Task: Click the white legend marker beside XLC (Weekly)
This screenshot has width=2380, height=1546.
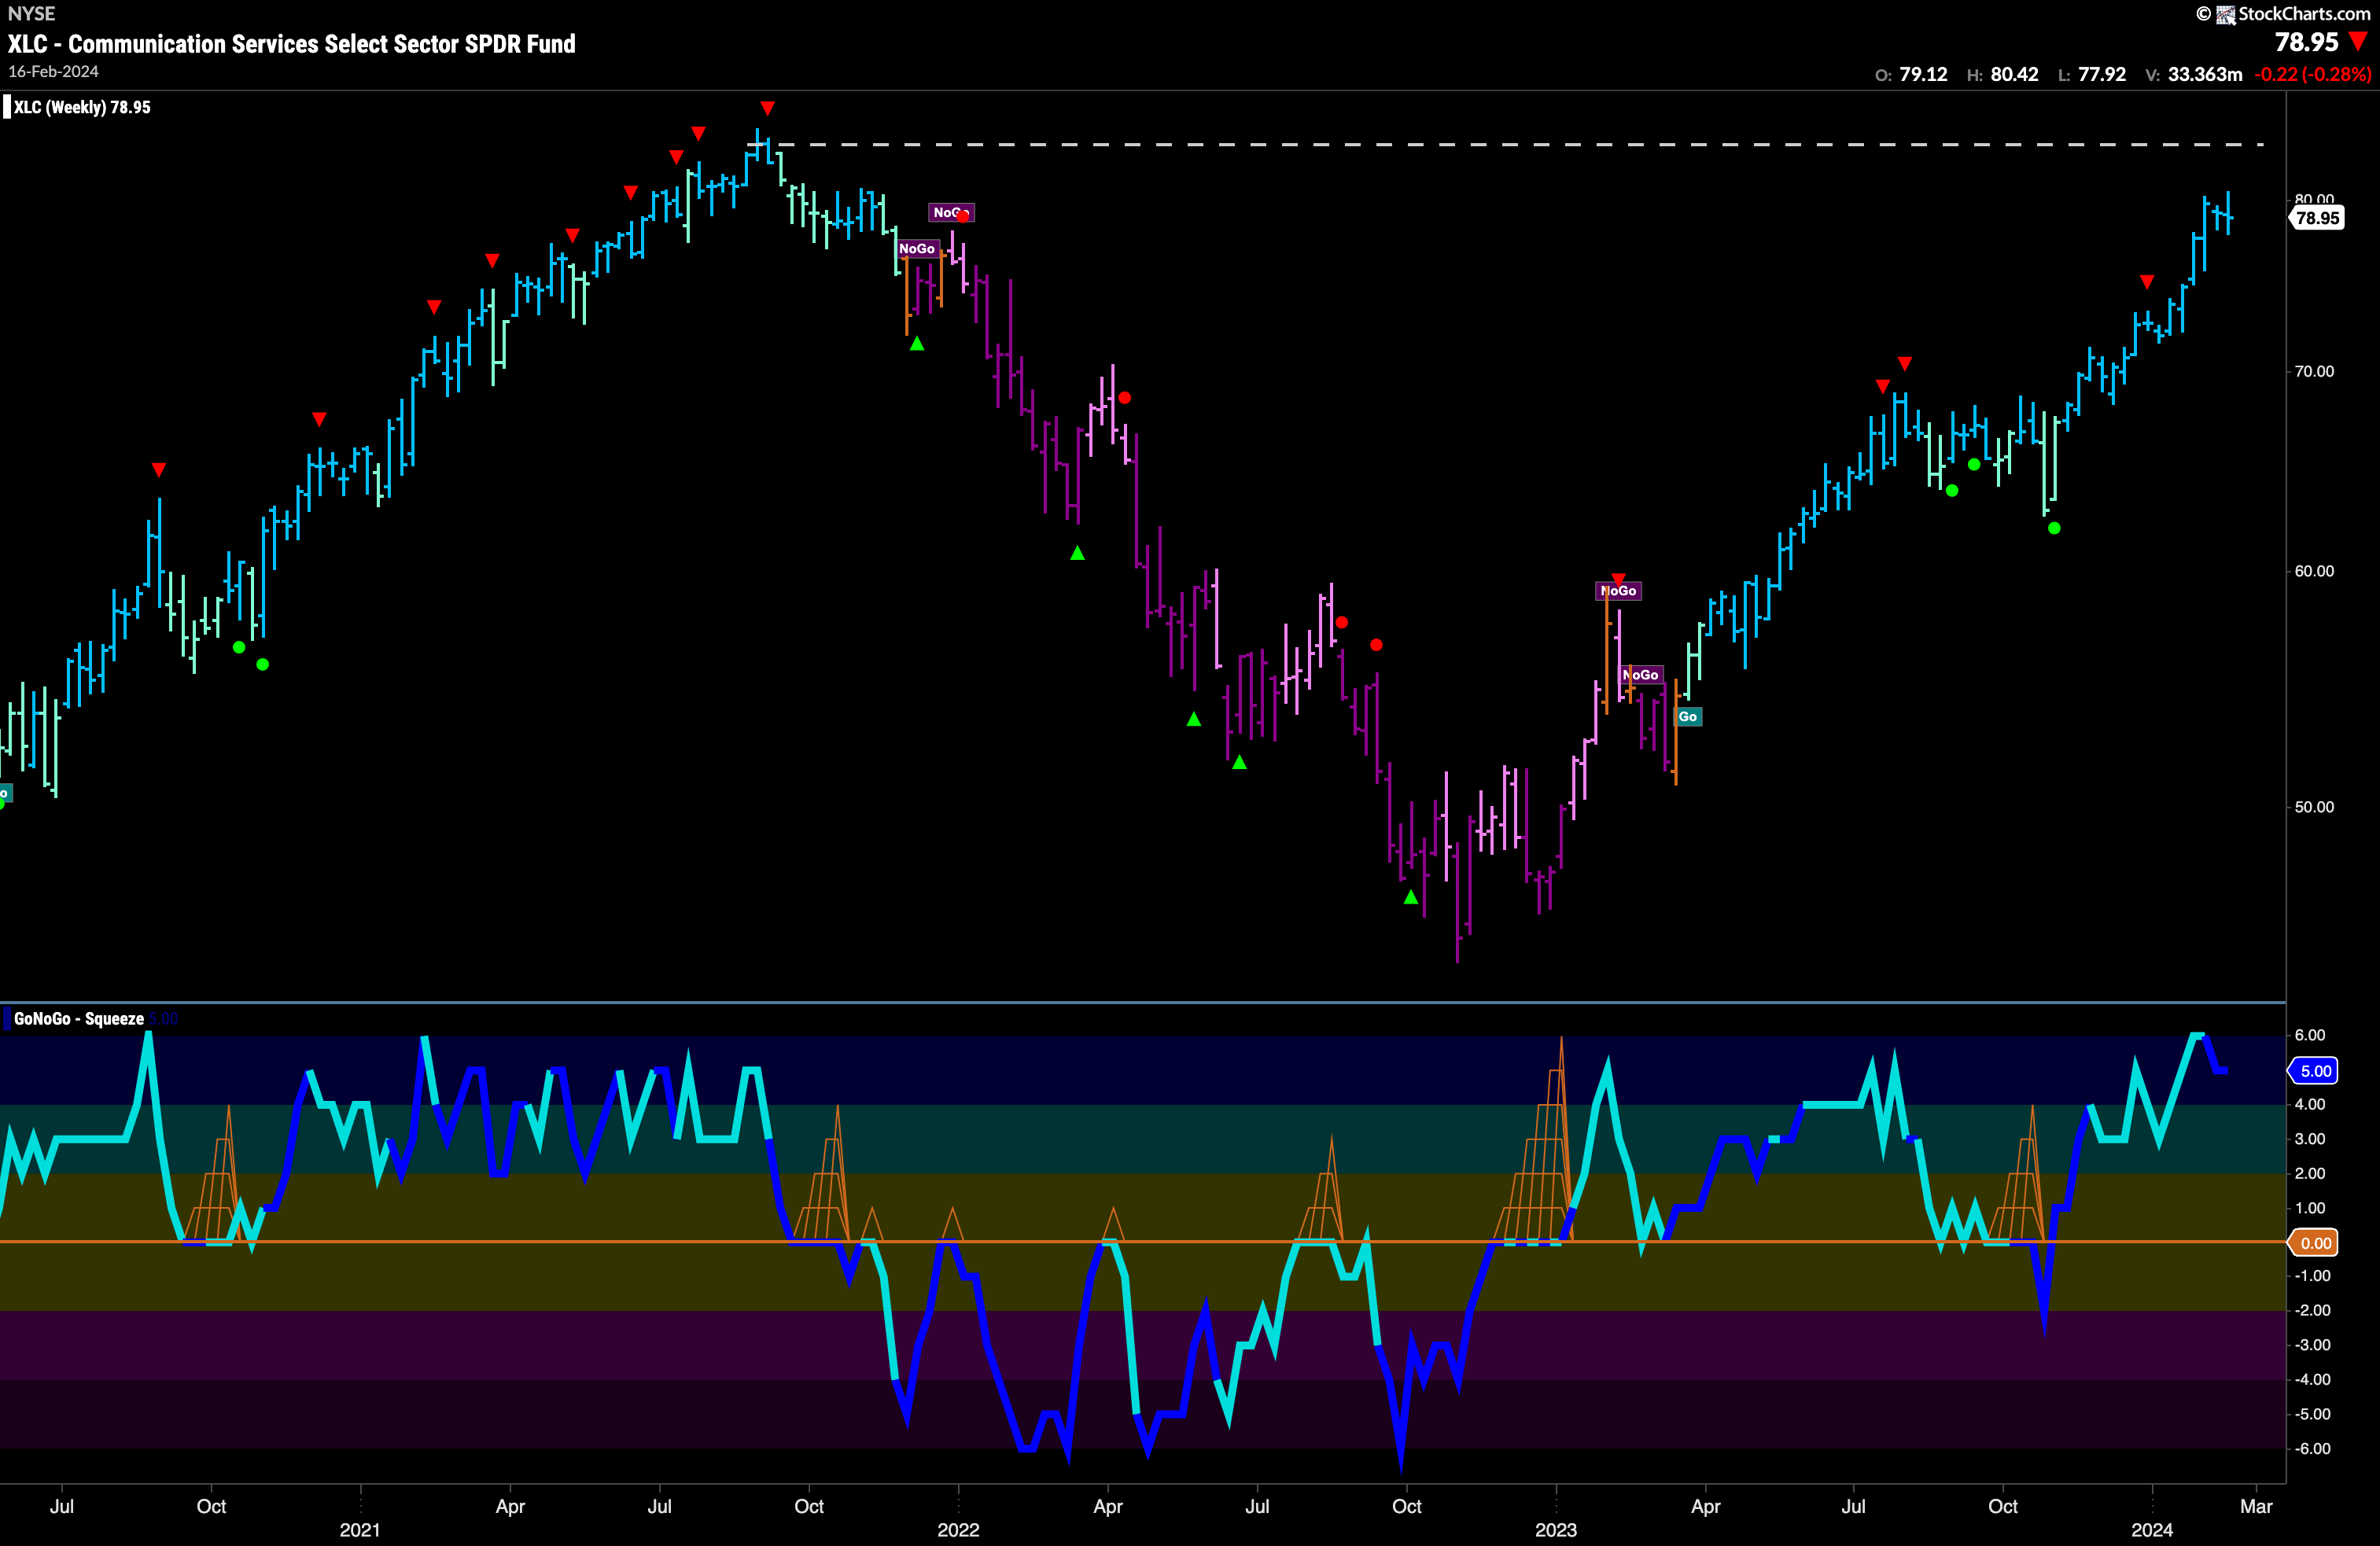Action: pos(6,107)
